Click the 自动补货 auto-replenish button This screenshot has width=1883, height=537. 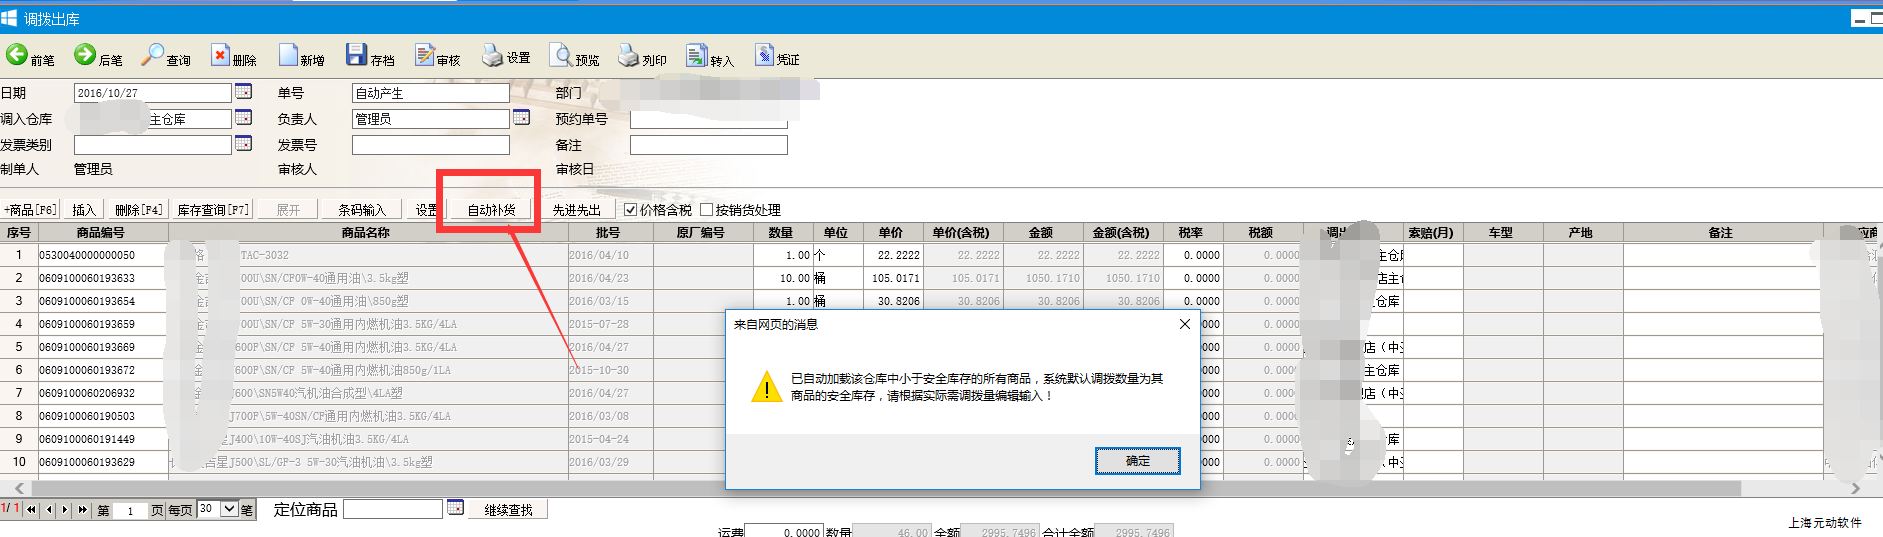point(491,210)
